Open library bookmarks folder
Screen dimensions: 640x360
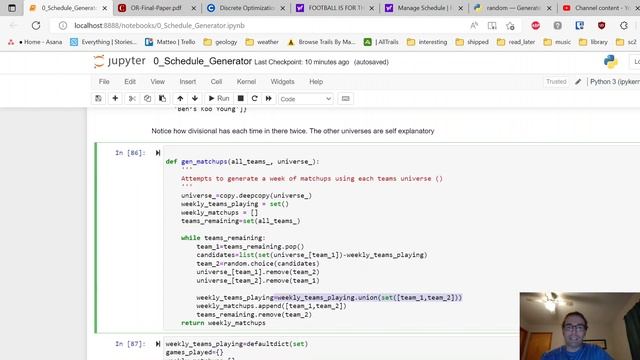coord(593,42)
